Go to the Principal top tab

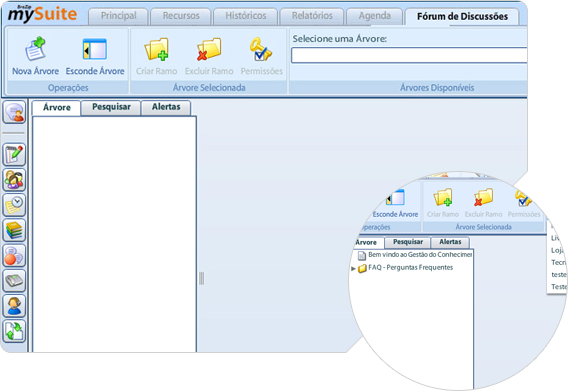pyautogui.click(x=118, y=16)
